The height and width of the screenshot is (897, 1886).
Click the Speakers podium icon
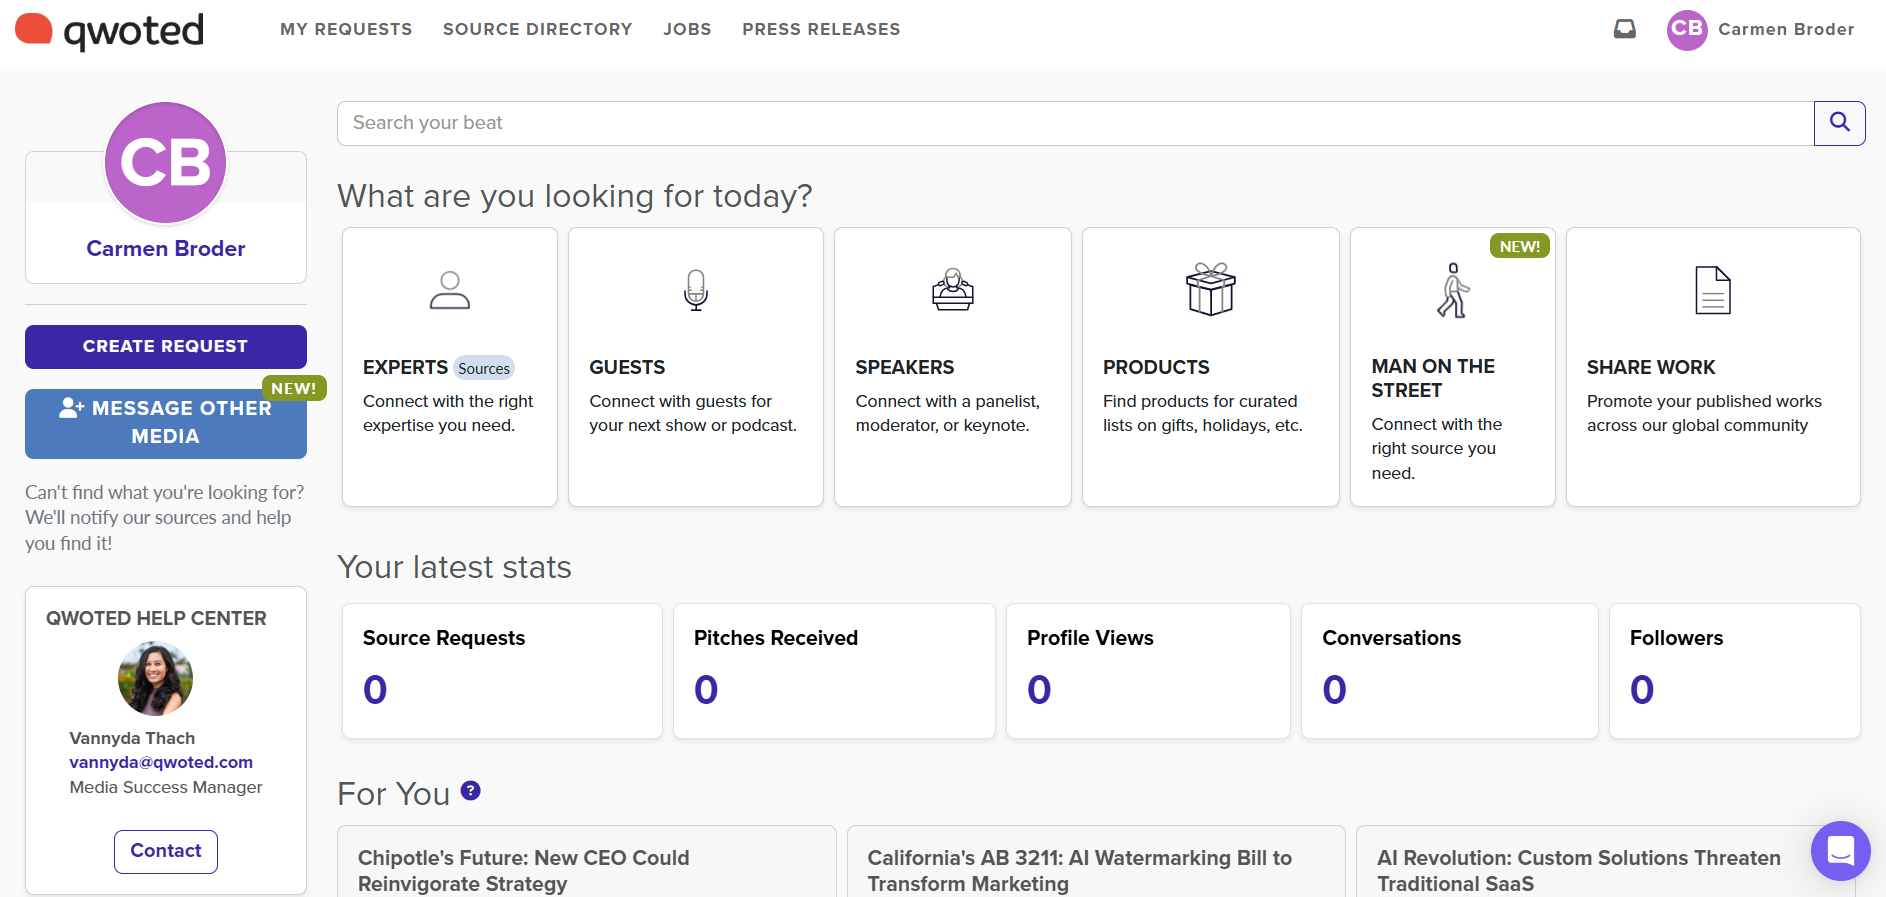tap(953, 290)
